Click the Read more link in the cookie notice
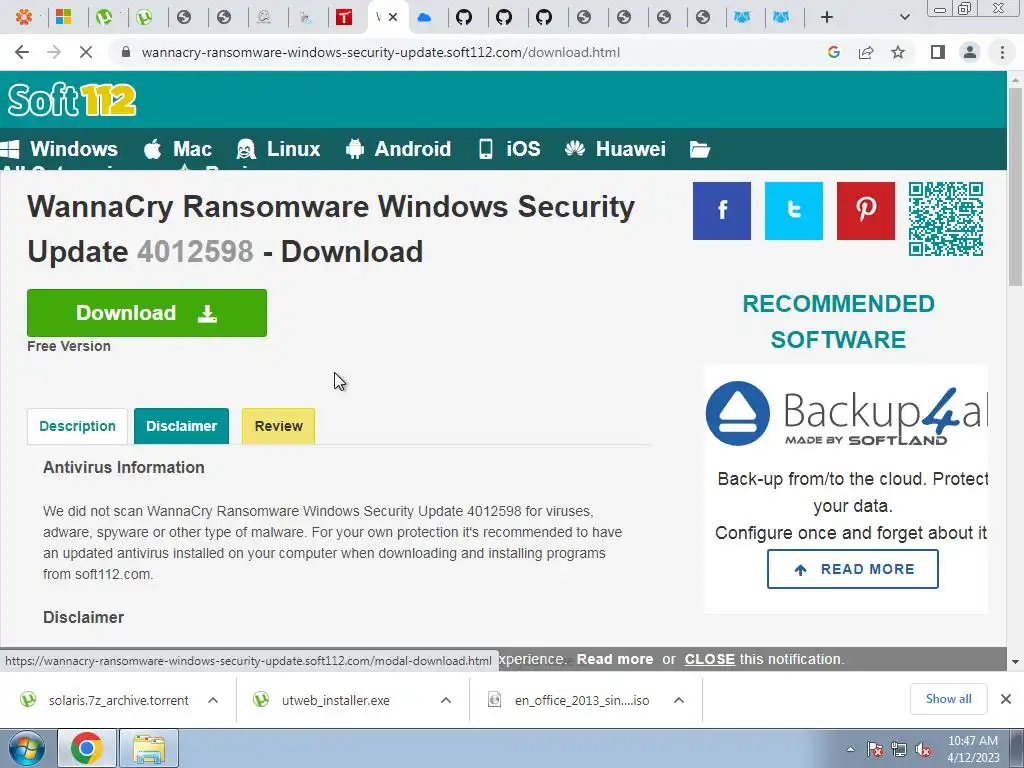1024x768 pixels. [x=615, y=659]
